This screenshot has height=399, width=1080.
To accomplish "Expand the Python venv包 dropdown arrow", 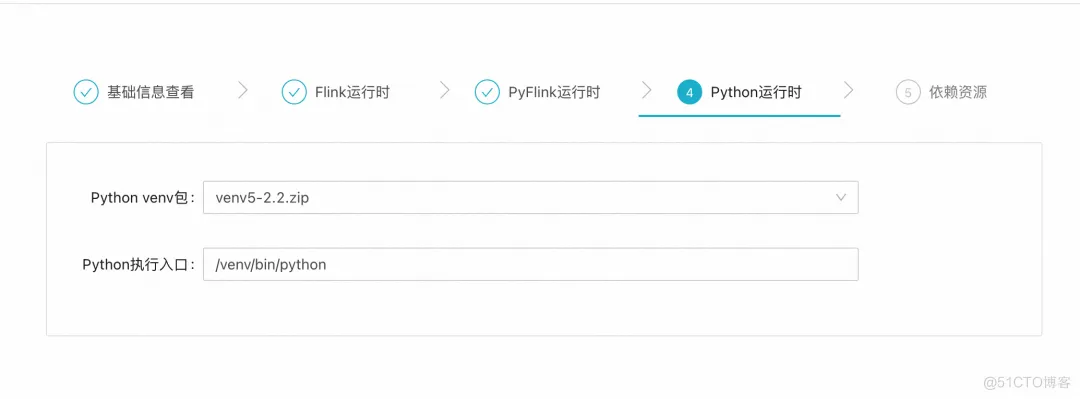I will pos(841,198).
